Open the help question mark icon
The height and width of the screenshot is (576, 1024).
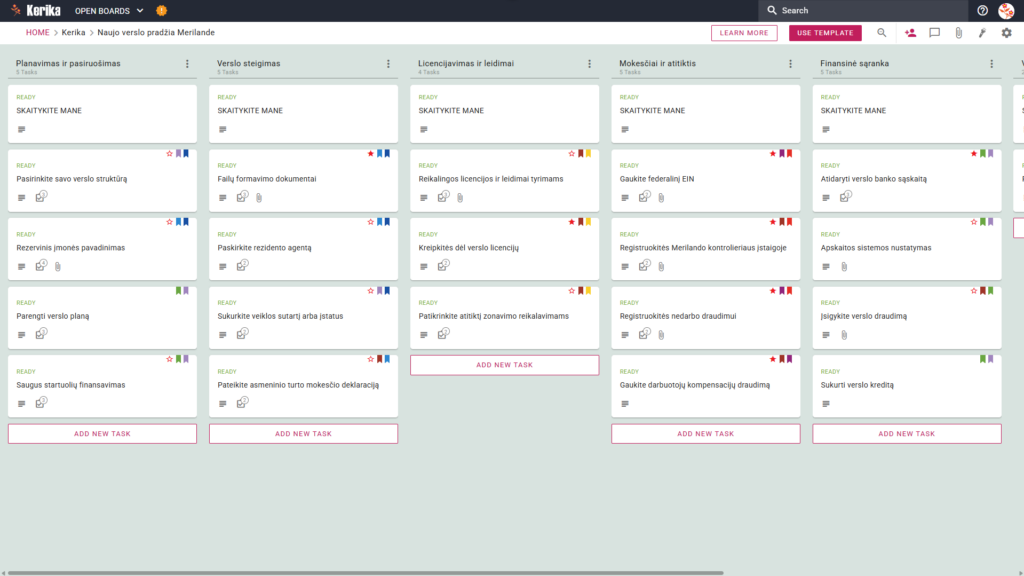tap(982, 10)
